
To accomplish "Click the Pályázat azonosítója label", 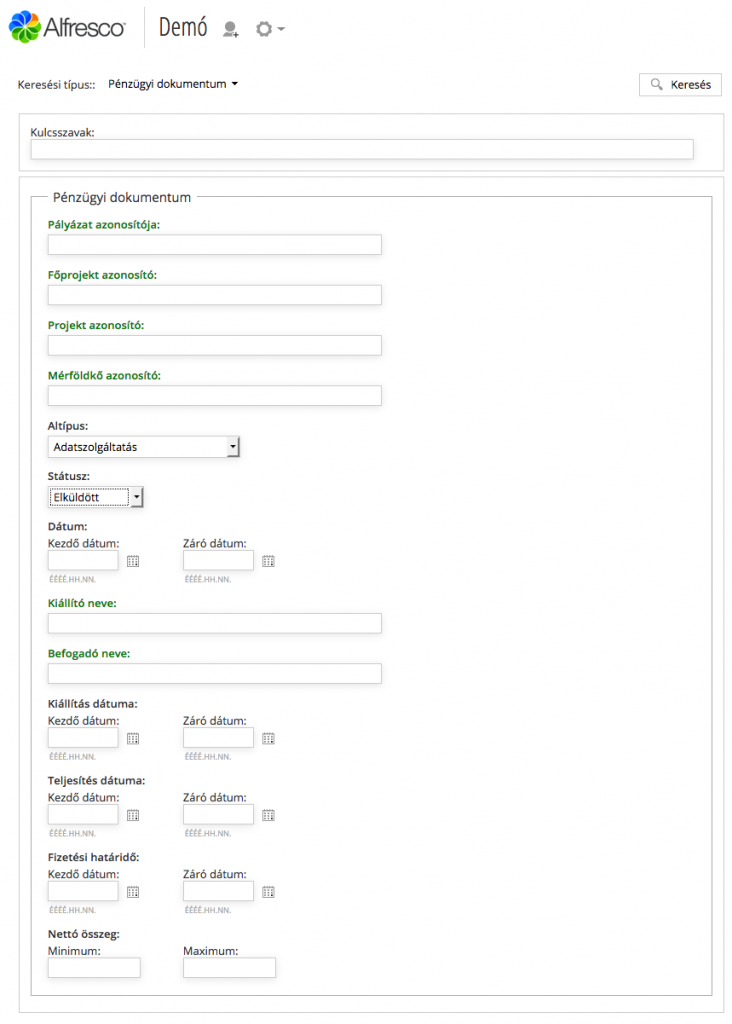I will coord(104,225).
